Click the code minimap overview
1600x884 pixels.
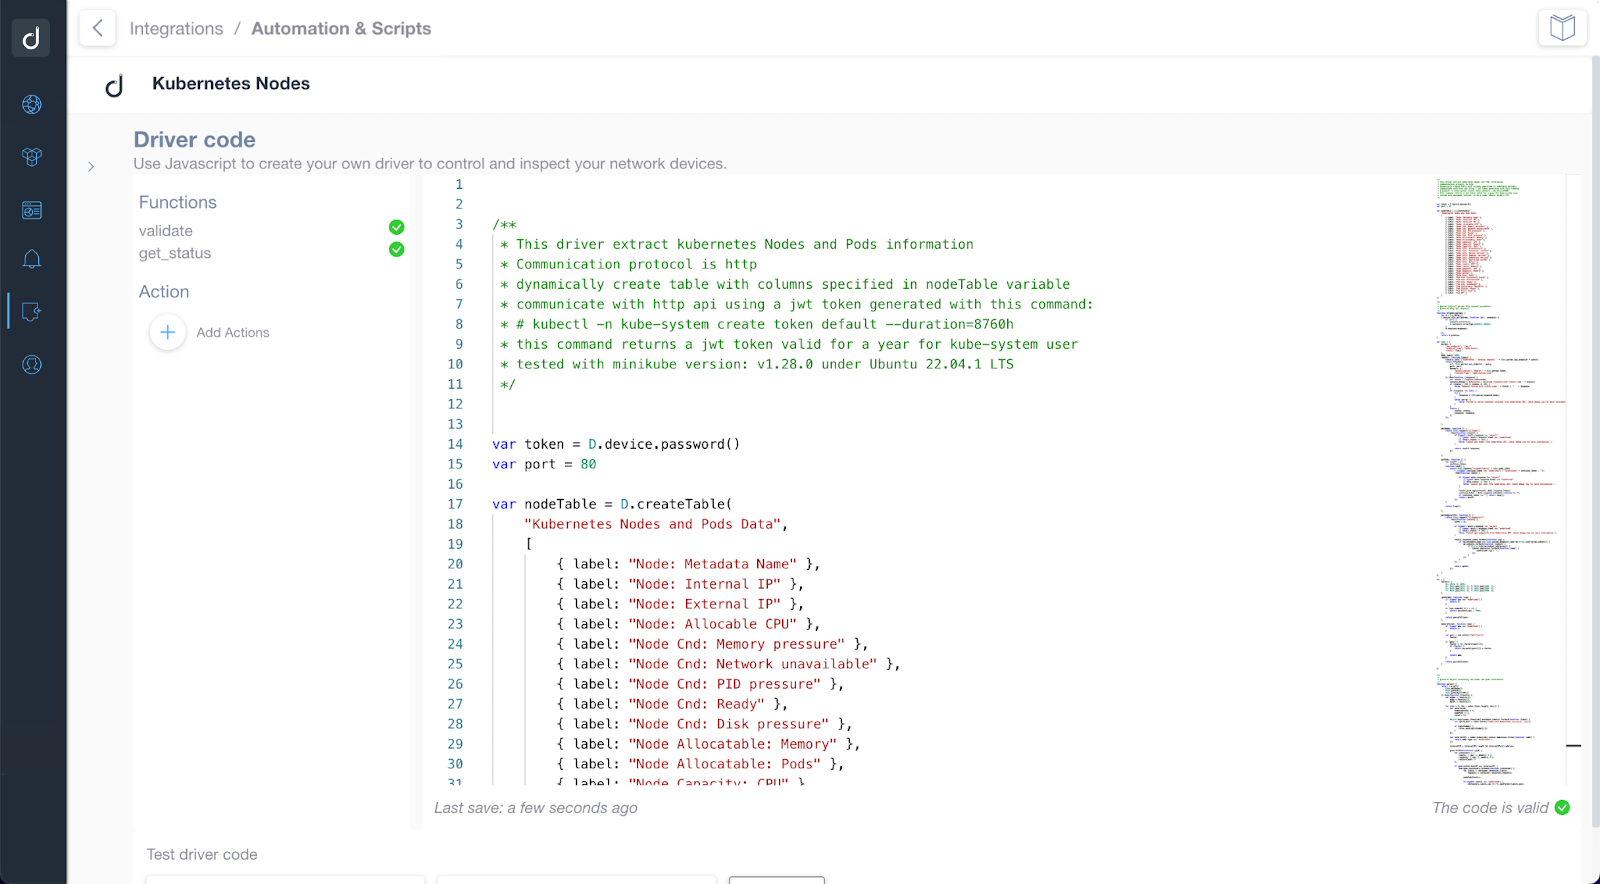click(x=1500, y=480)
